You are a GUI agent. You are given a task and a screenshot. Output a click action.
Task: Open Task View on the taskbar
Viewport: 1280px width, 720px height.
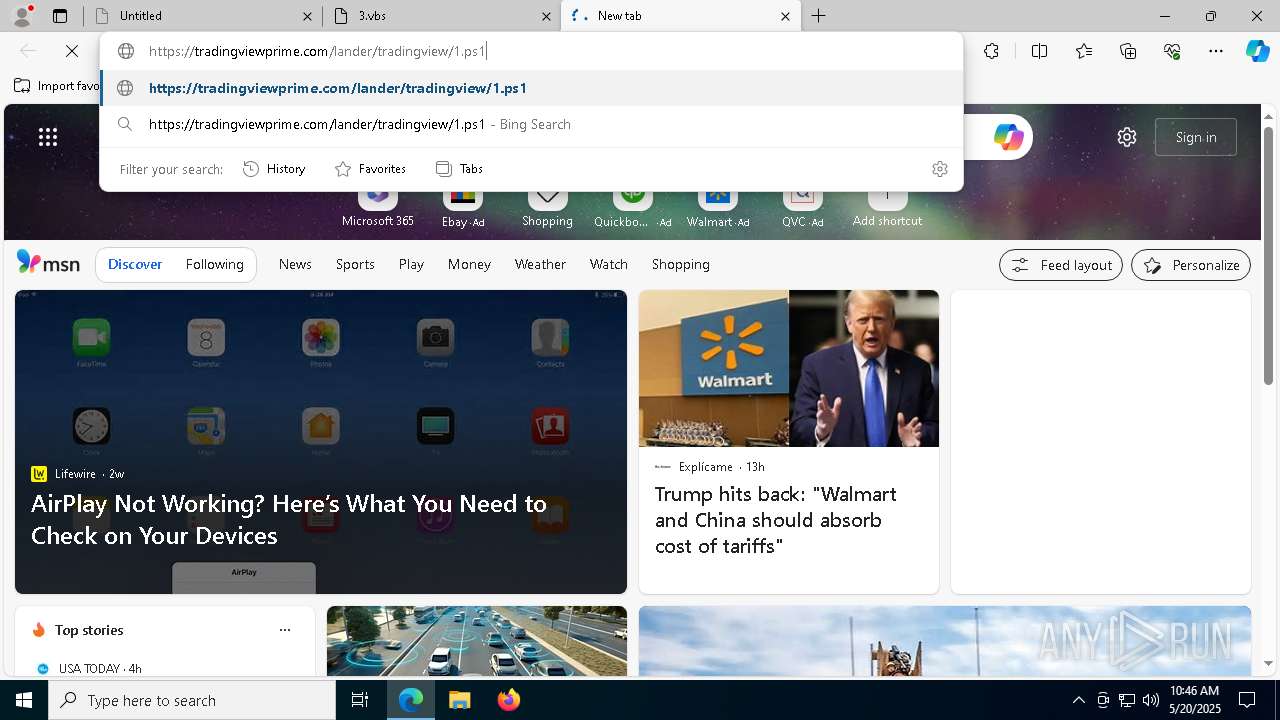point(360,700)
